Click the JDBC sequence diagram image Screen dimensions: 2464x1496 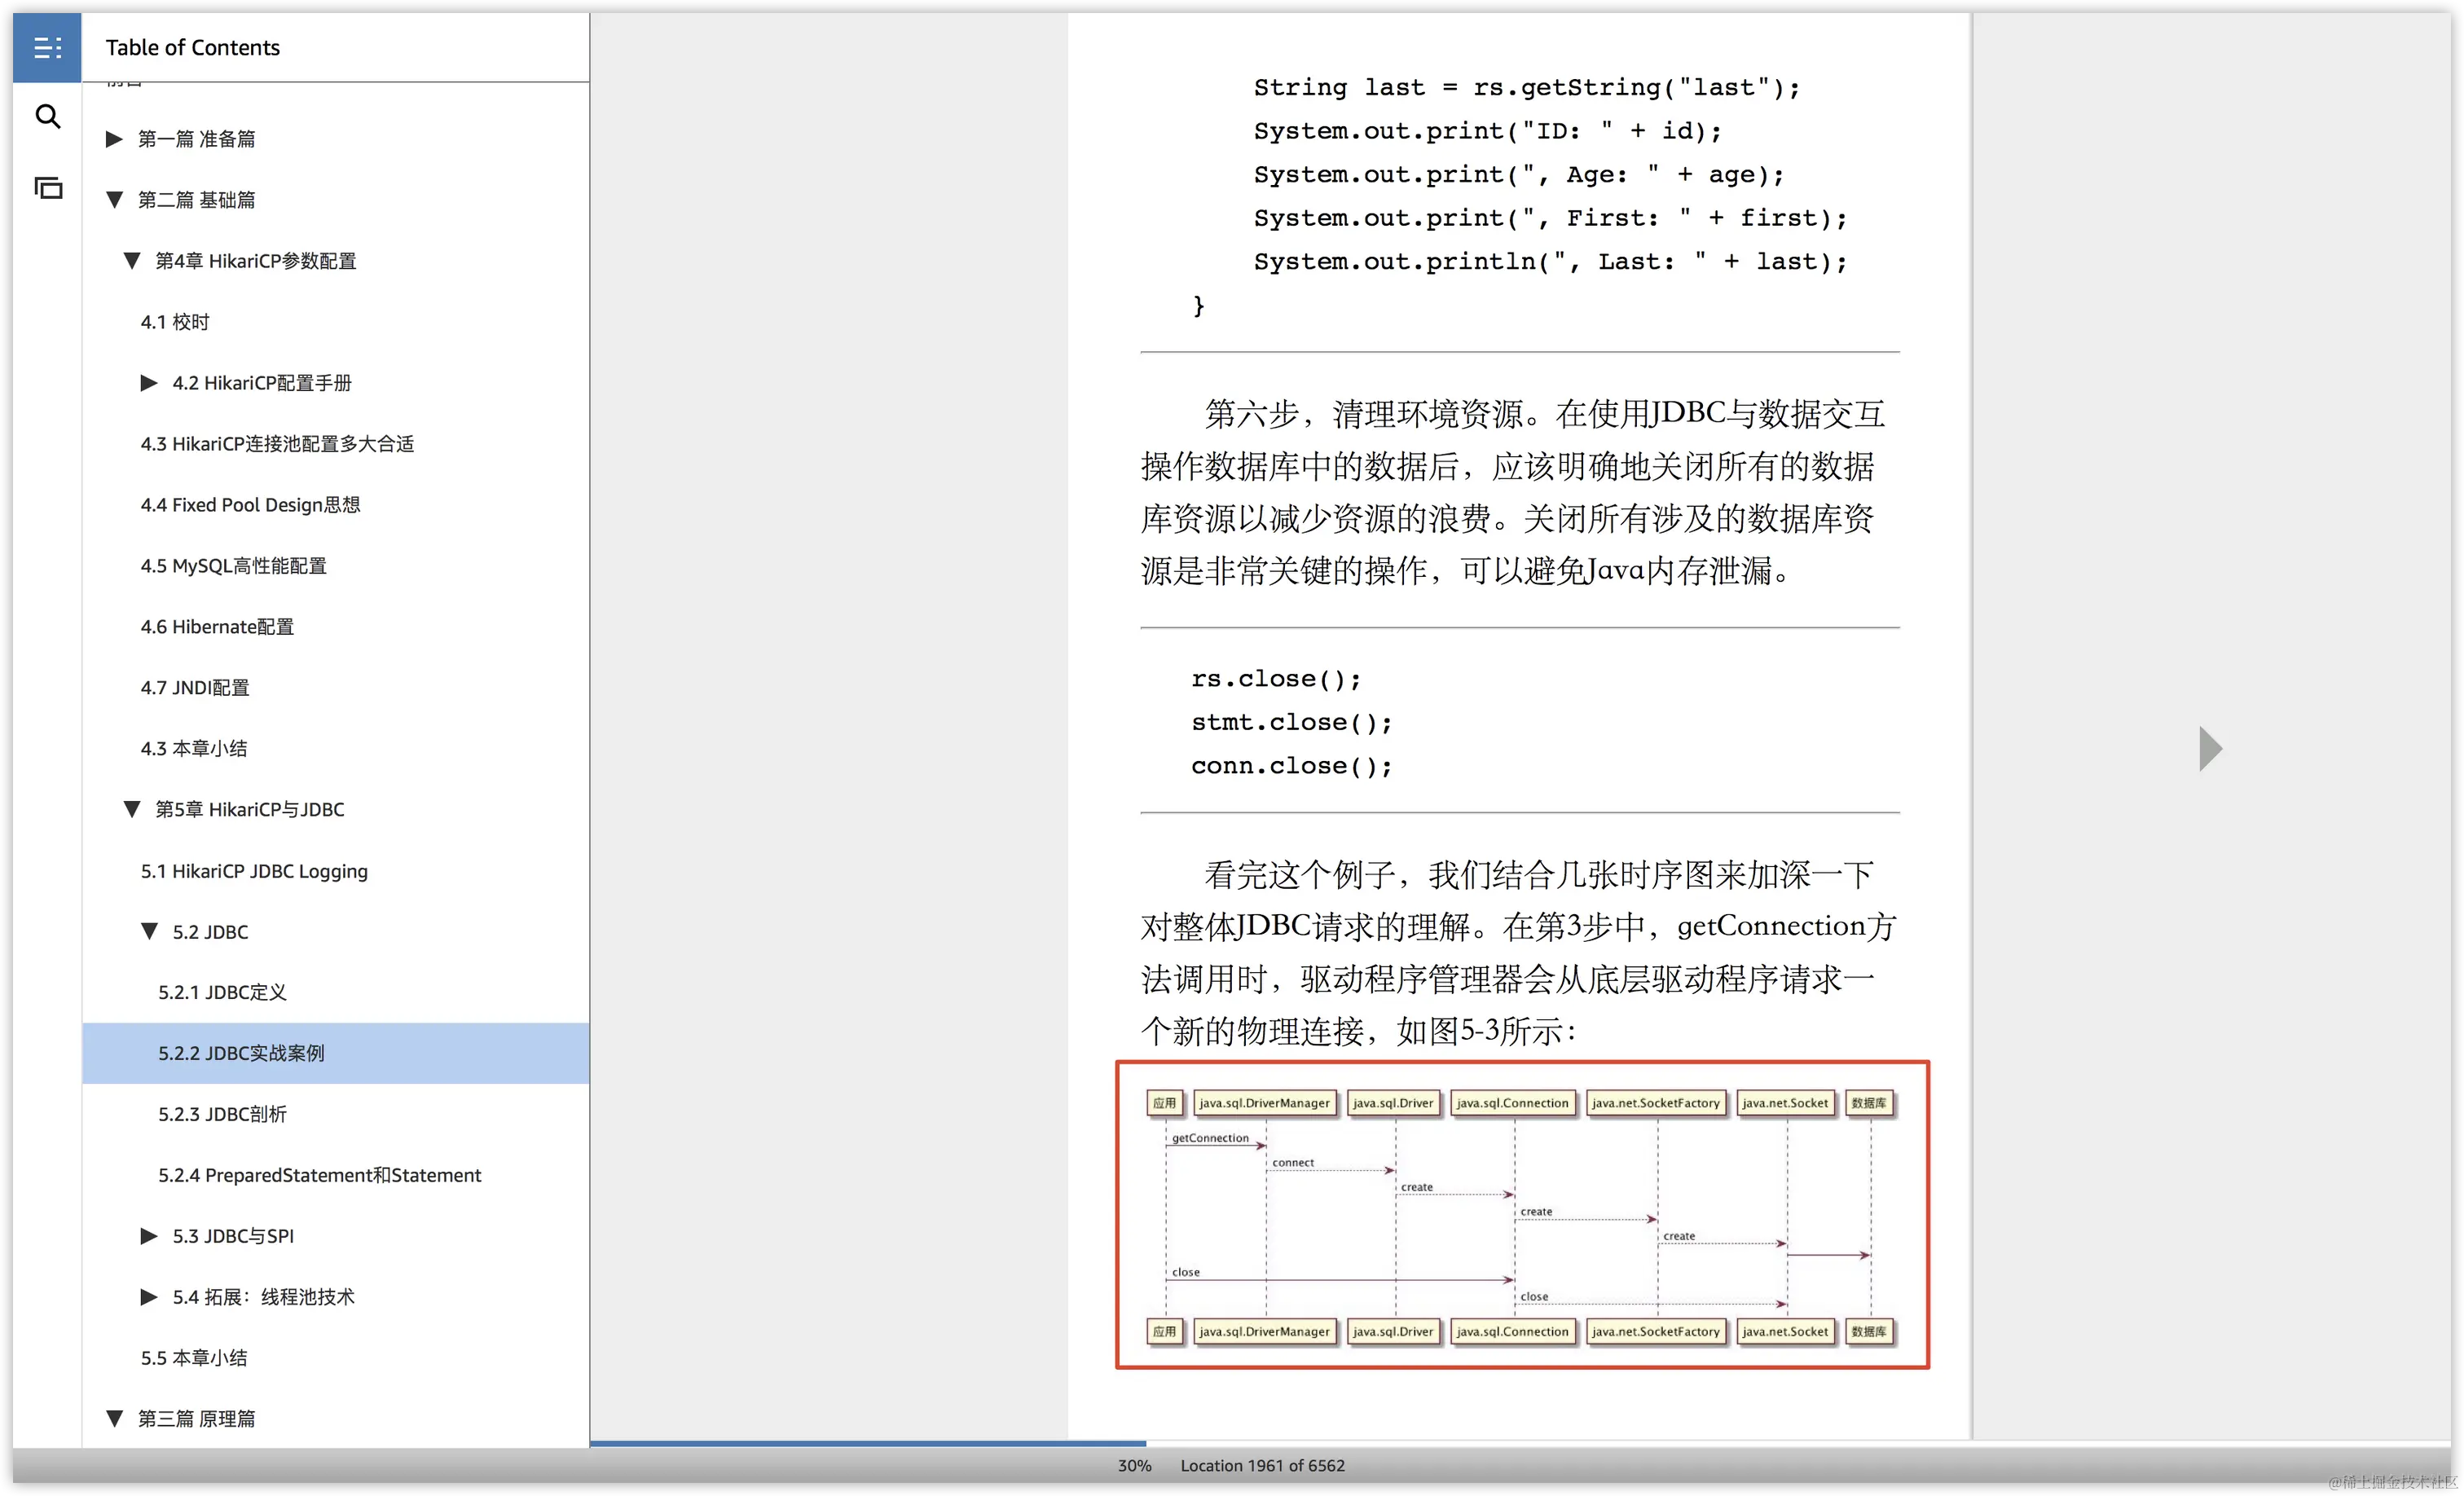pos(1522,1215)
